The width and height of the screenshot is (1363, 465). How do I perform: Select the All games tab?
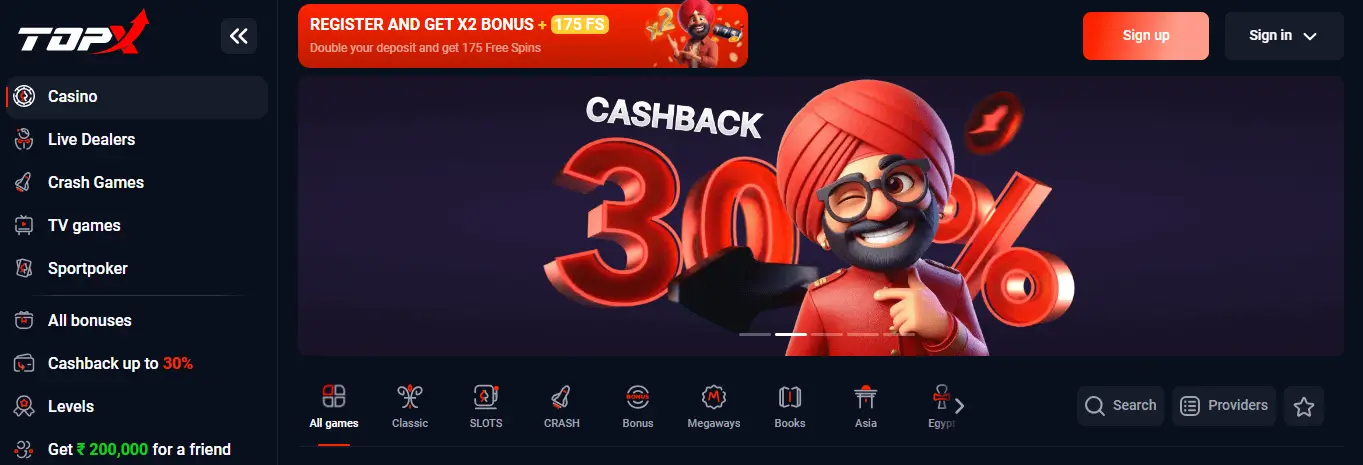click(334, 405)
